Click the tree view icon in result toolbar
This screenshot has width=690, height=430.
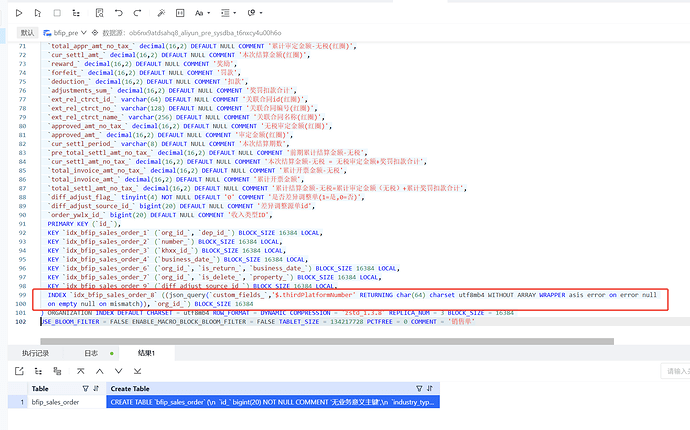click(38, 371)
